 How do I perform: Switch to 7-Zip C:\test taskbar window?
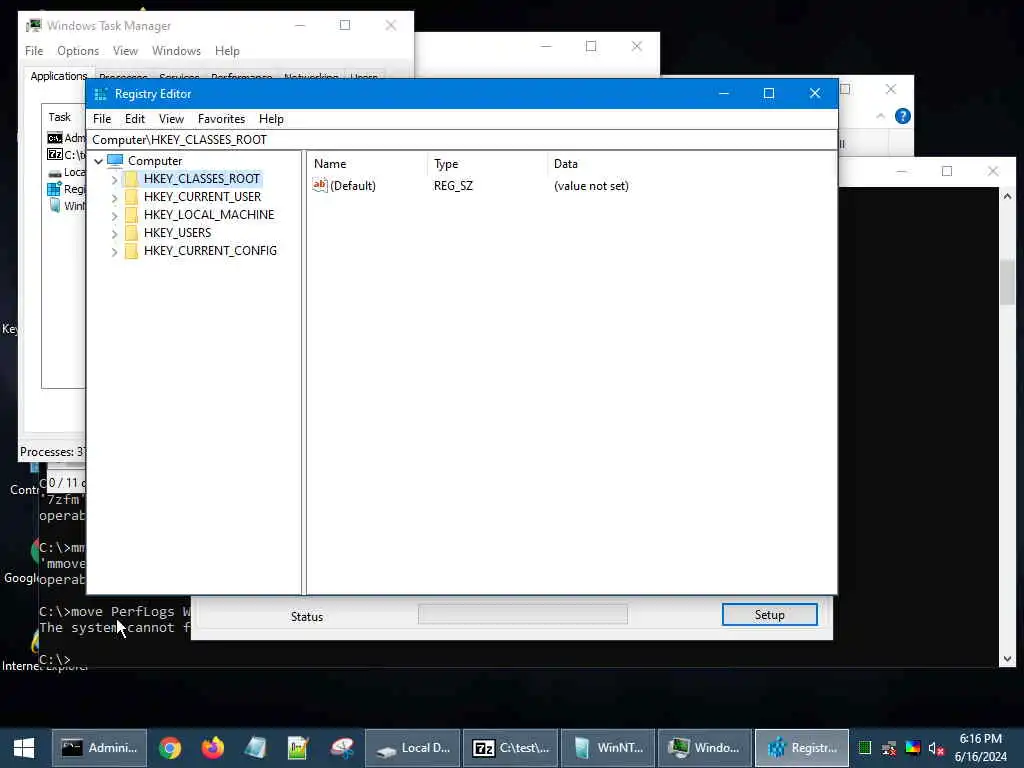(x=511, y=748)
